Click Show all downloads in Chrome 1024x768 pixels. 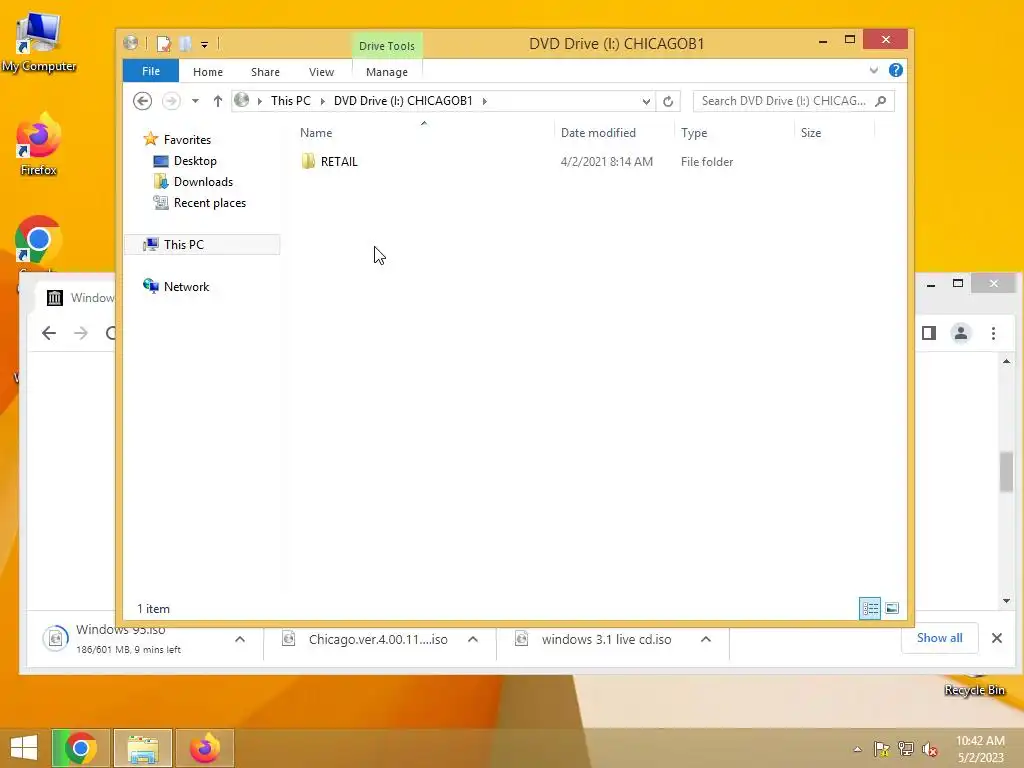pos(940,638)
